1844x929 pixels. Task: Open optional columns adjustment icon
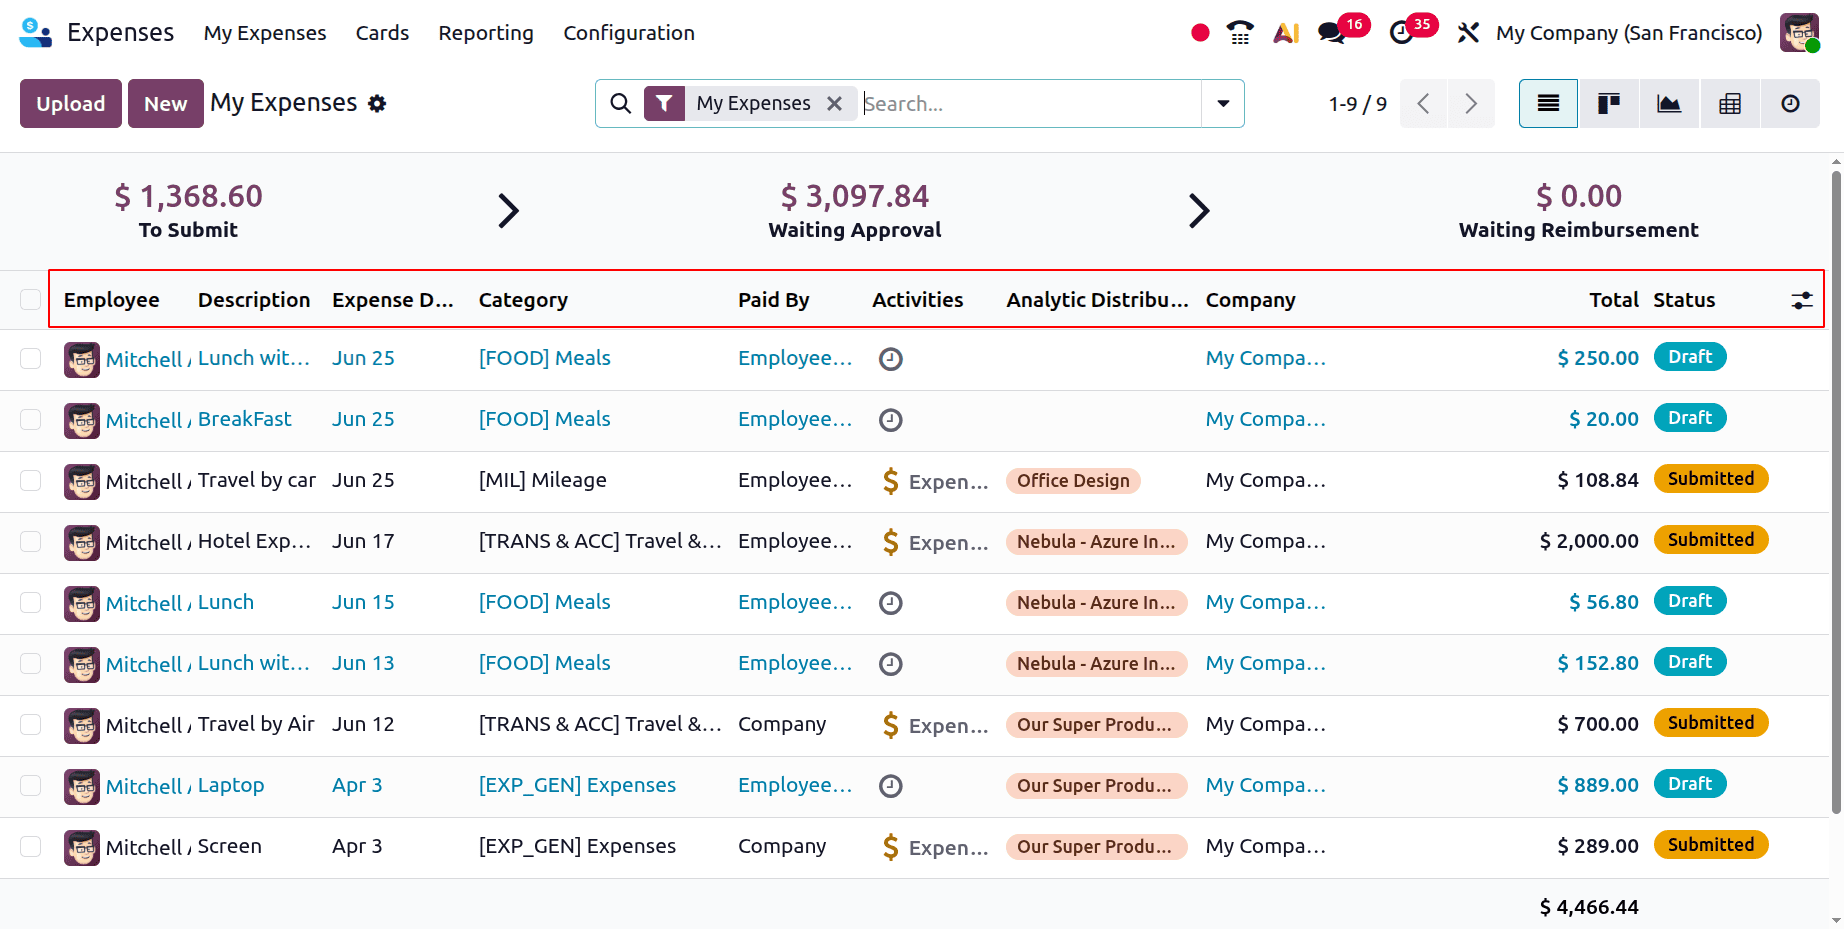pyautogui.click(x=1802, y=300)
